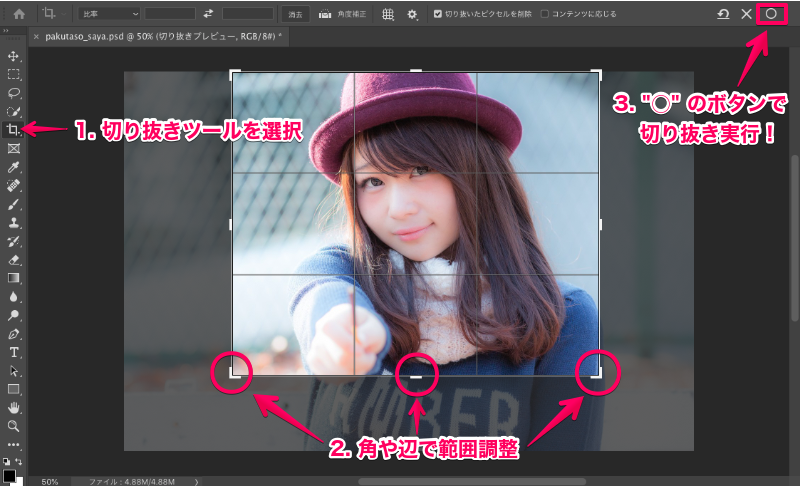Select the Zoom magnifier tool
The width and height of the screenshot is (800, 486).
click(14, 426)
